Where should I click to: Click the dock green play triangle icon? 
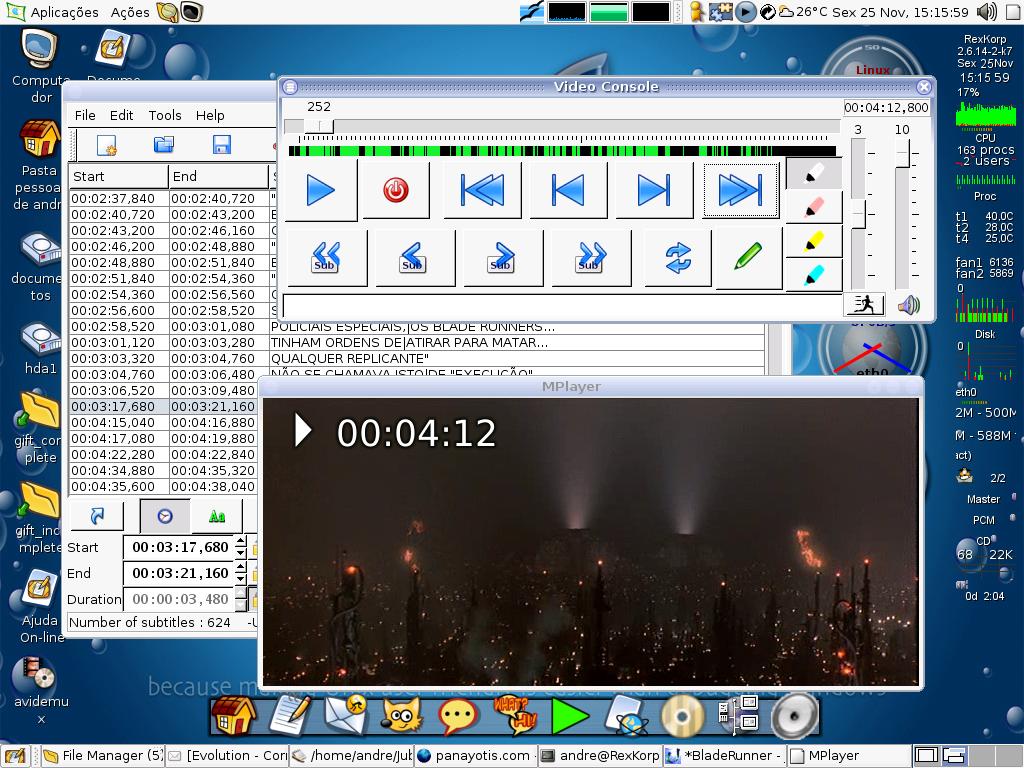[570, 716]
